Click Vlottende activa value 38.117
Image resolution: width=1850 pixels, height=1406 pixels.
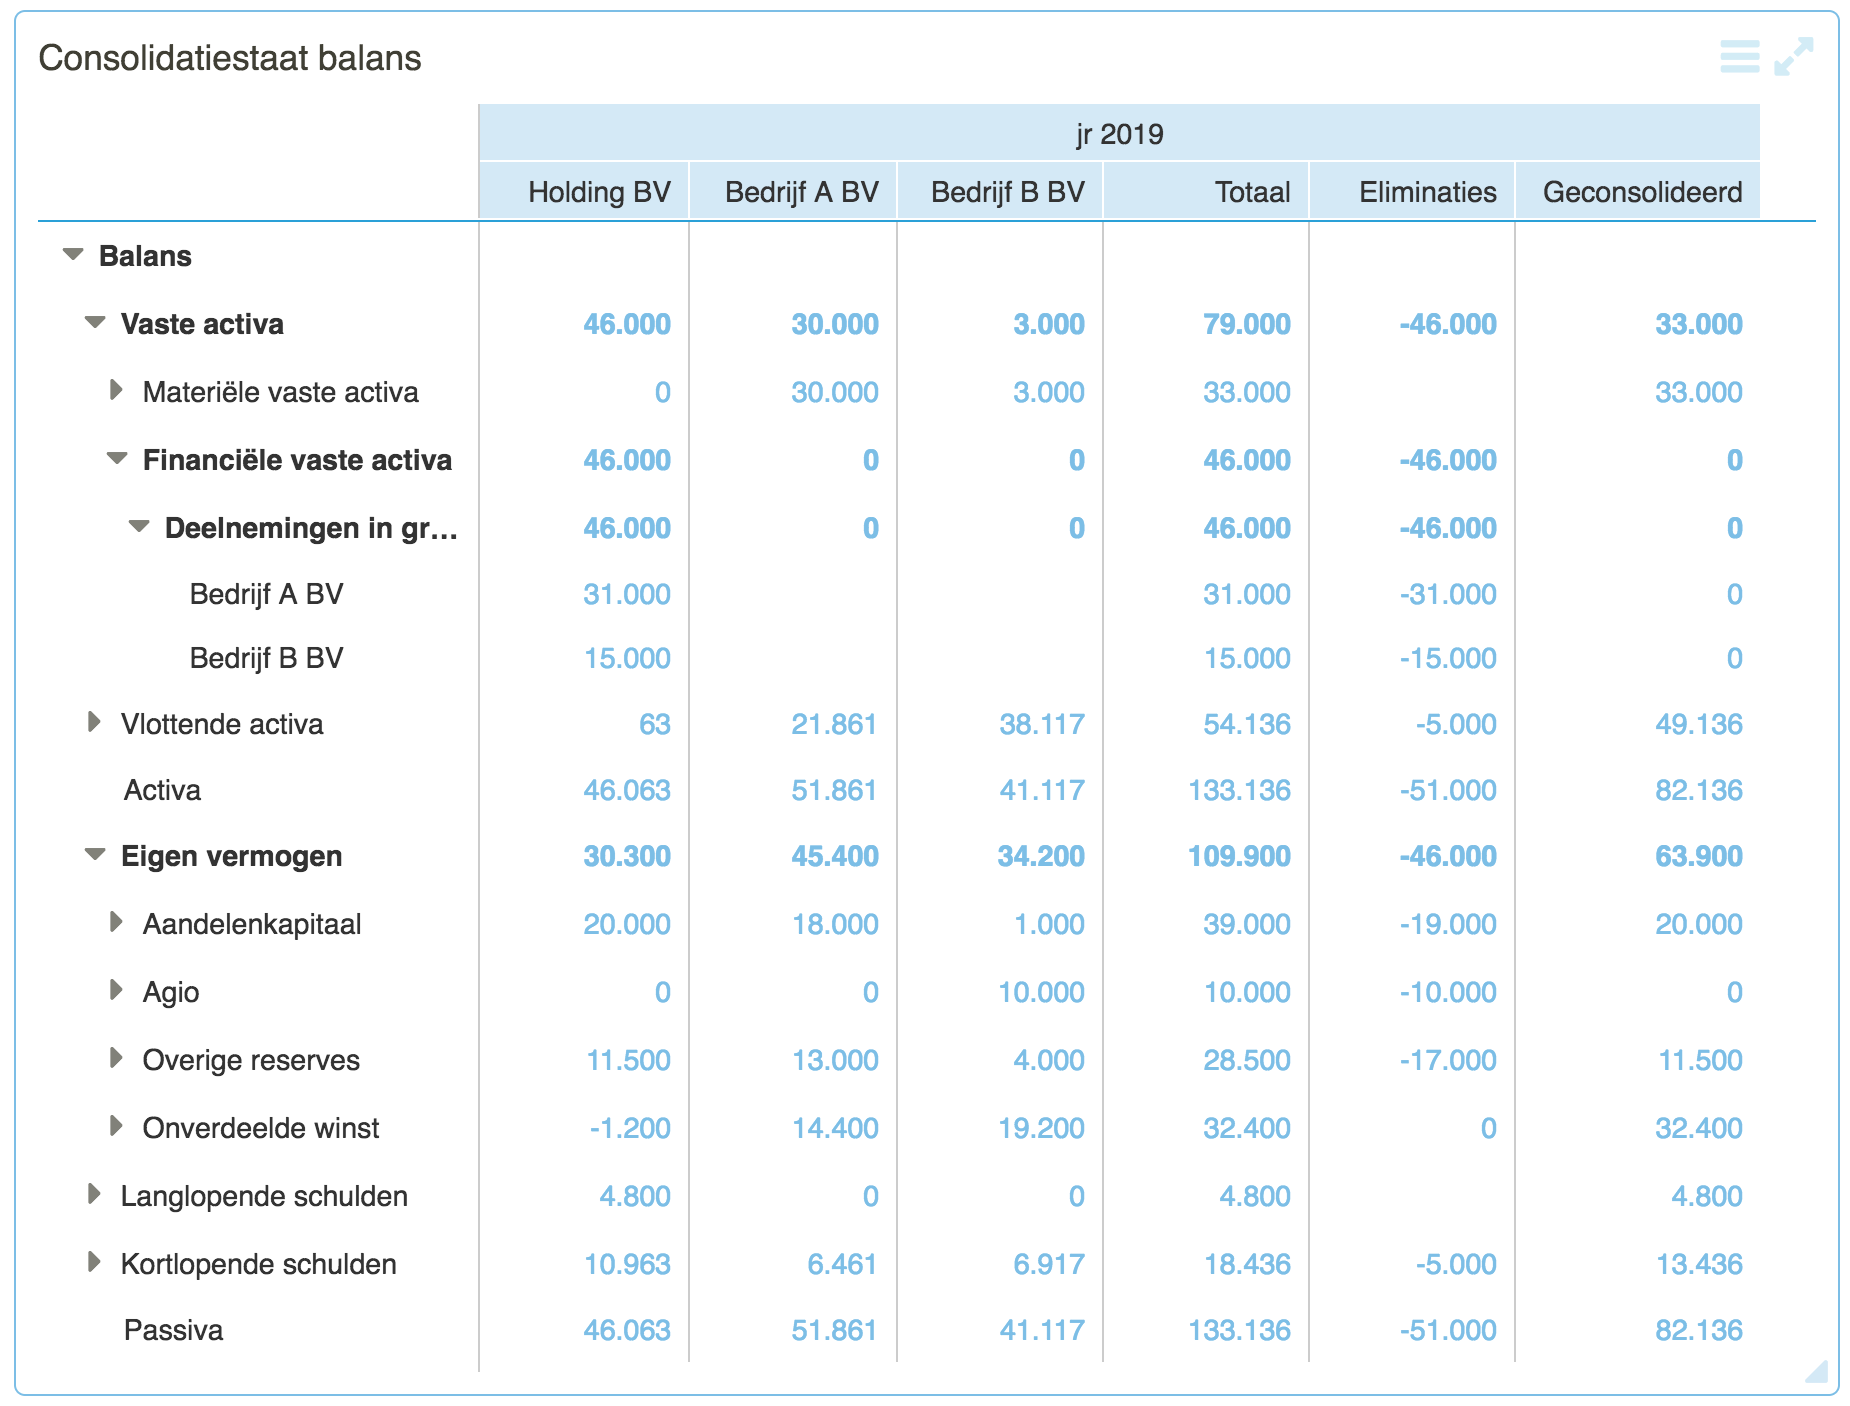pyautogui.click(x=1042, y=724)
